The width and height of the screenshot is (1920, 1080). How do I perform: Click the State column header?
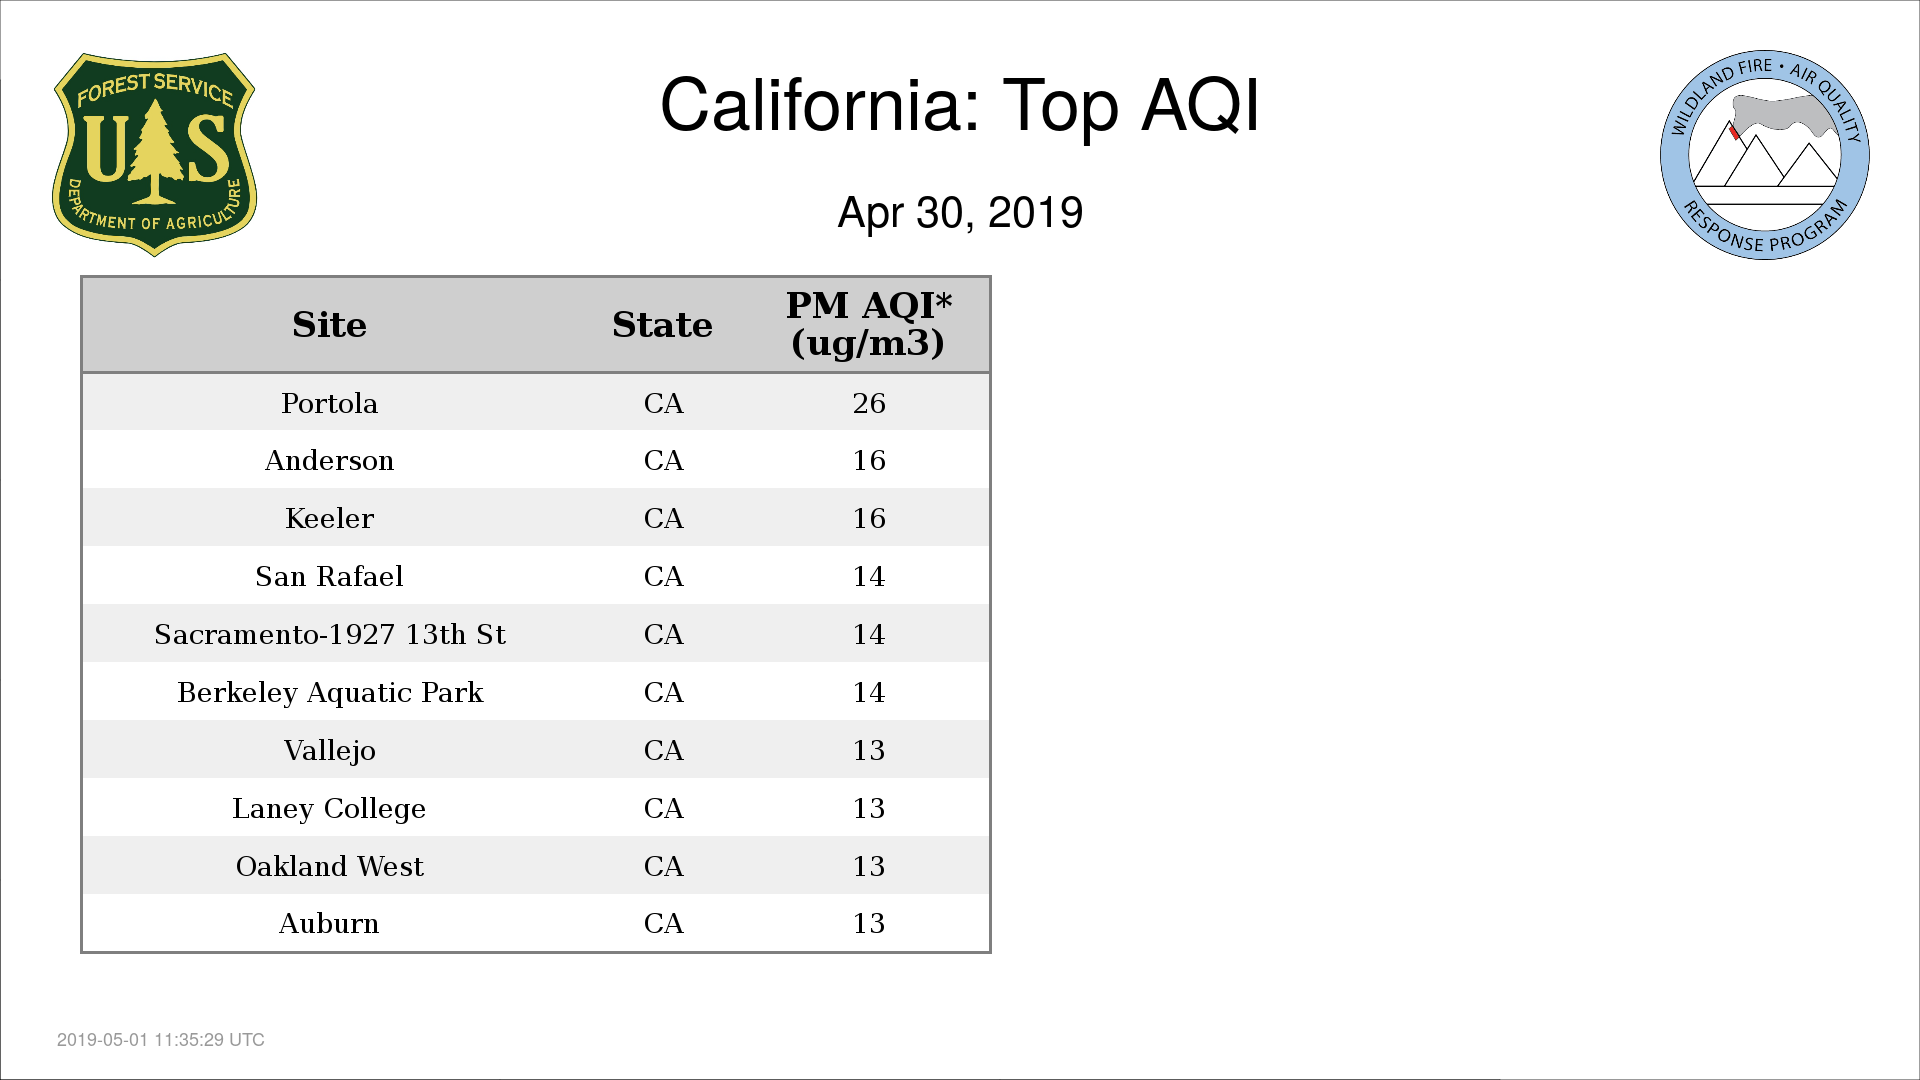pos(662,325)
